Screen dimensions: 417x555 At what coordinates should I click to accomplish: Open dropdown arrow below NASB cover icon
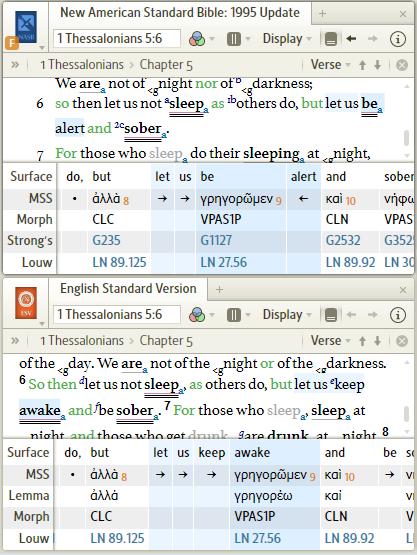pyautogui.click(x=42, y=47)
